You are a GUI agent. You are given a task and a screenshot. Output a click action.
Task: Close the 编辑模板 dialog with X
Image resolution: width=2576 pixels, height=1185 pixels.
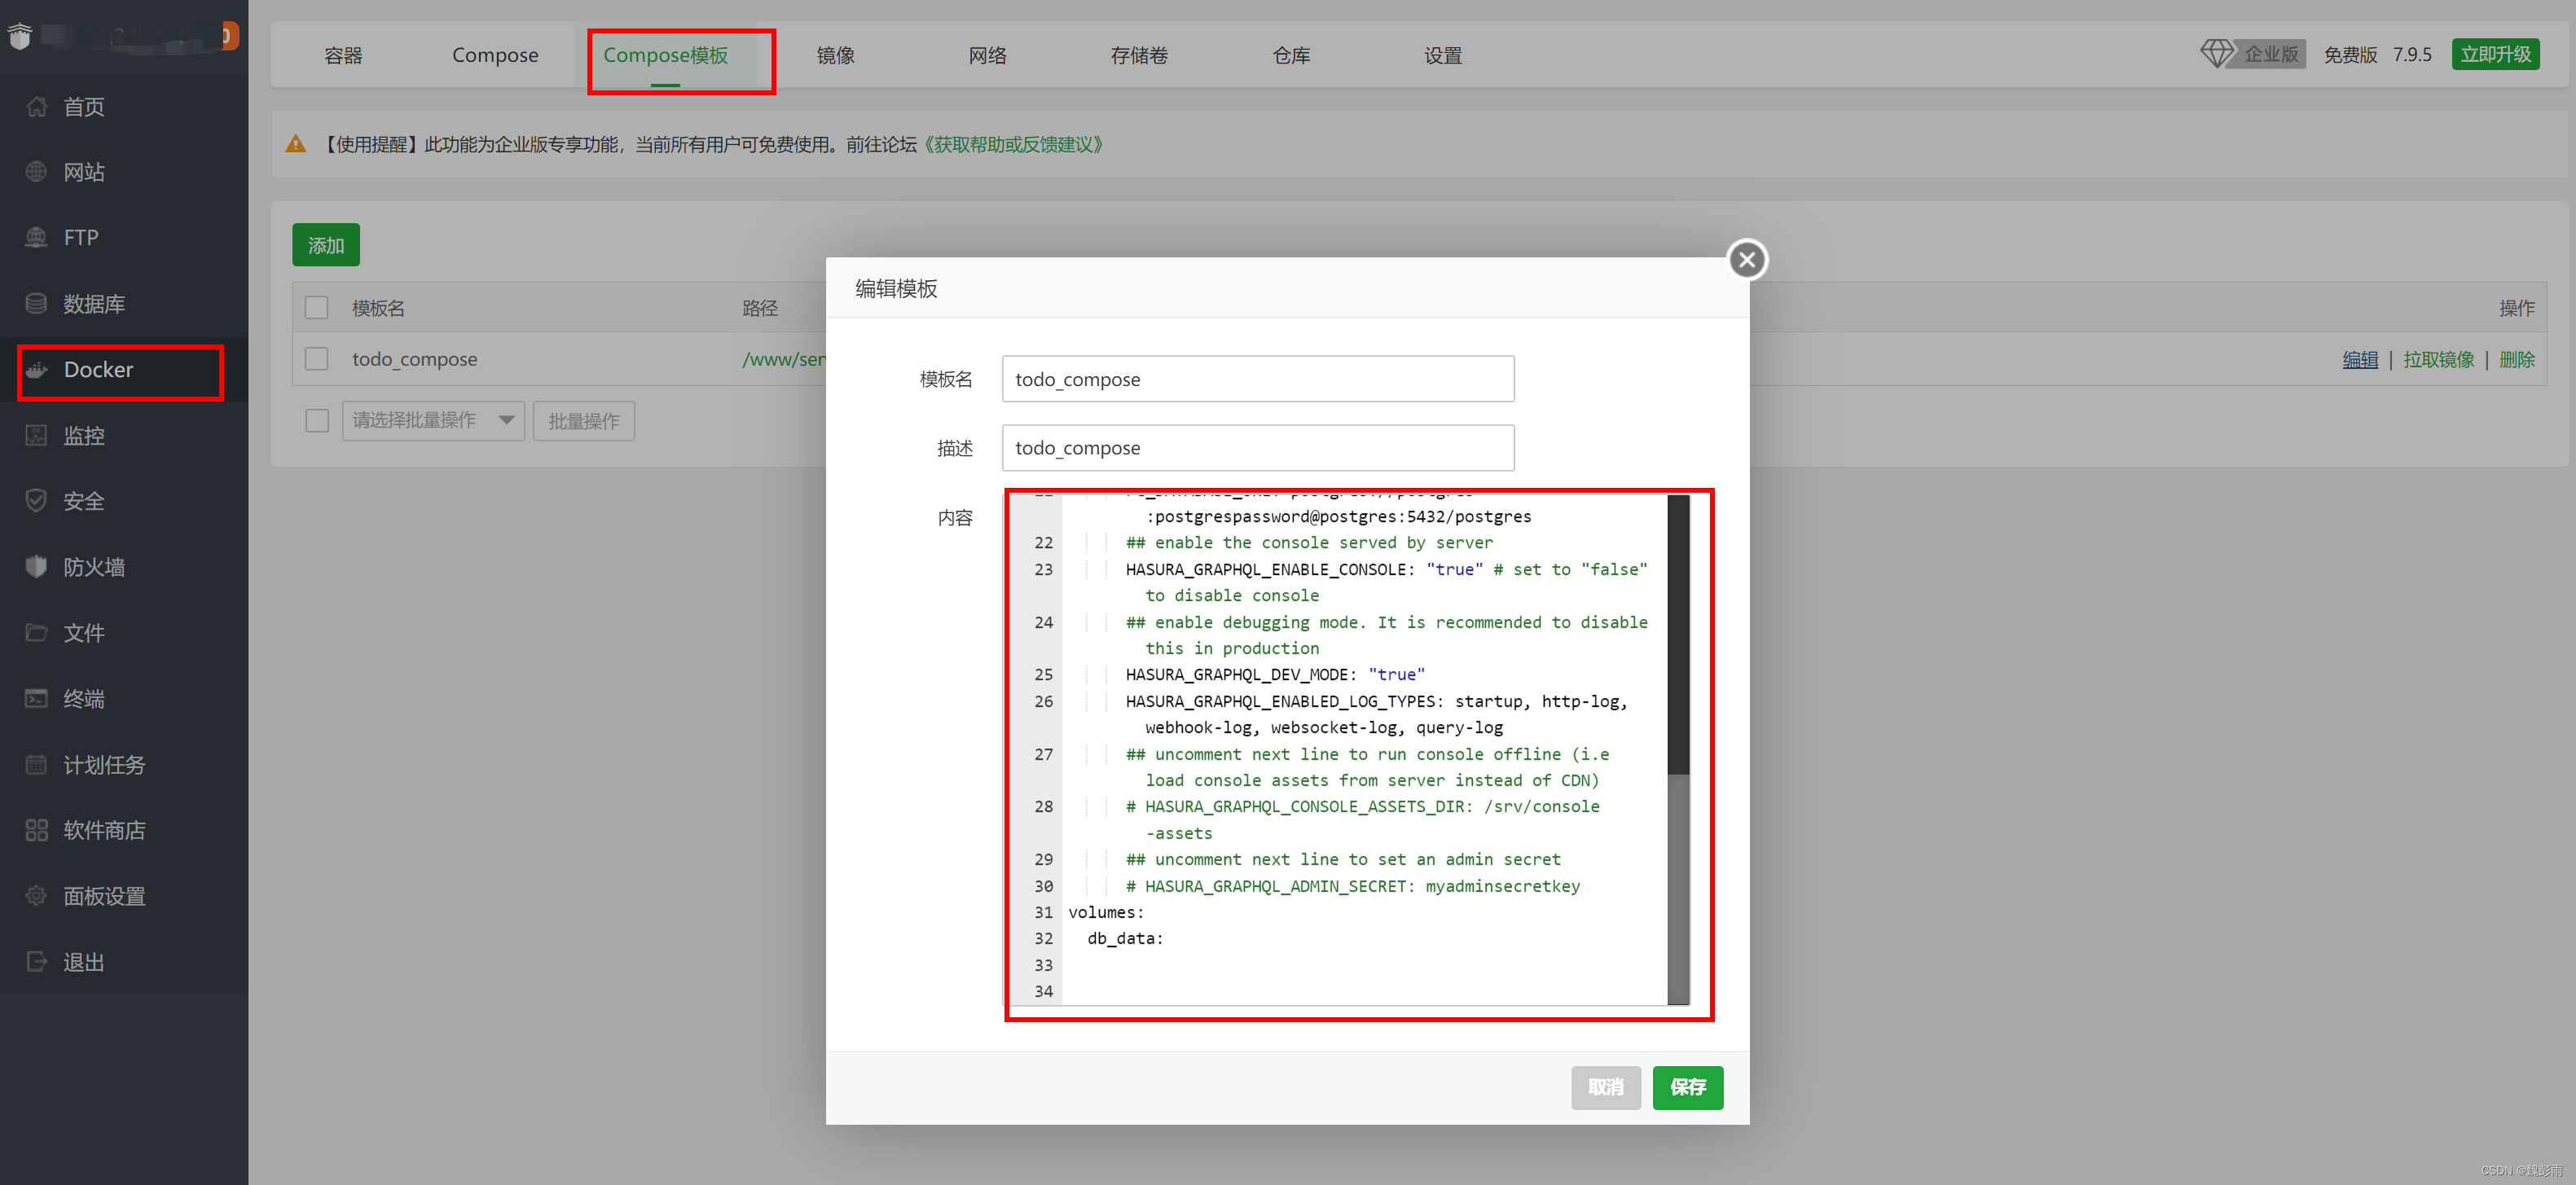point(1747,260)
